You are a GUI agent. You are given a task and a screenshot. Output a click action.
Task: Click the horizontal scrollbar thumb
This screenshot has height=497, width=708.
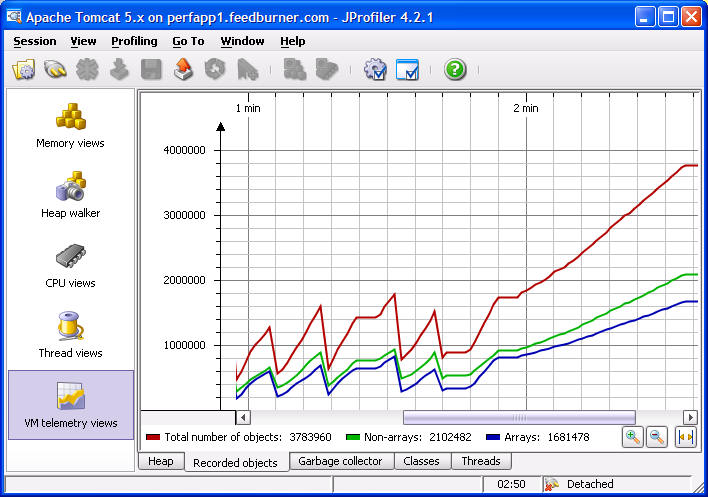(518, 417)
